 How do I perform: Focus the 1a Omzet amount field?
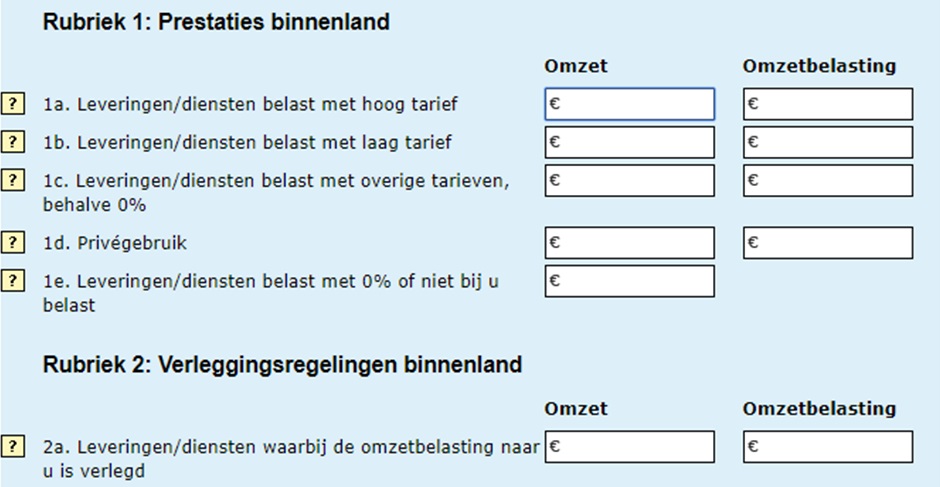point(630,104)
